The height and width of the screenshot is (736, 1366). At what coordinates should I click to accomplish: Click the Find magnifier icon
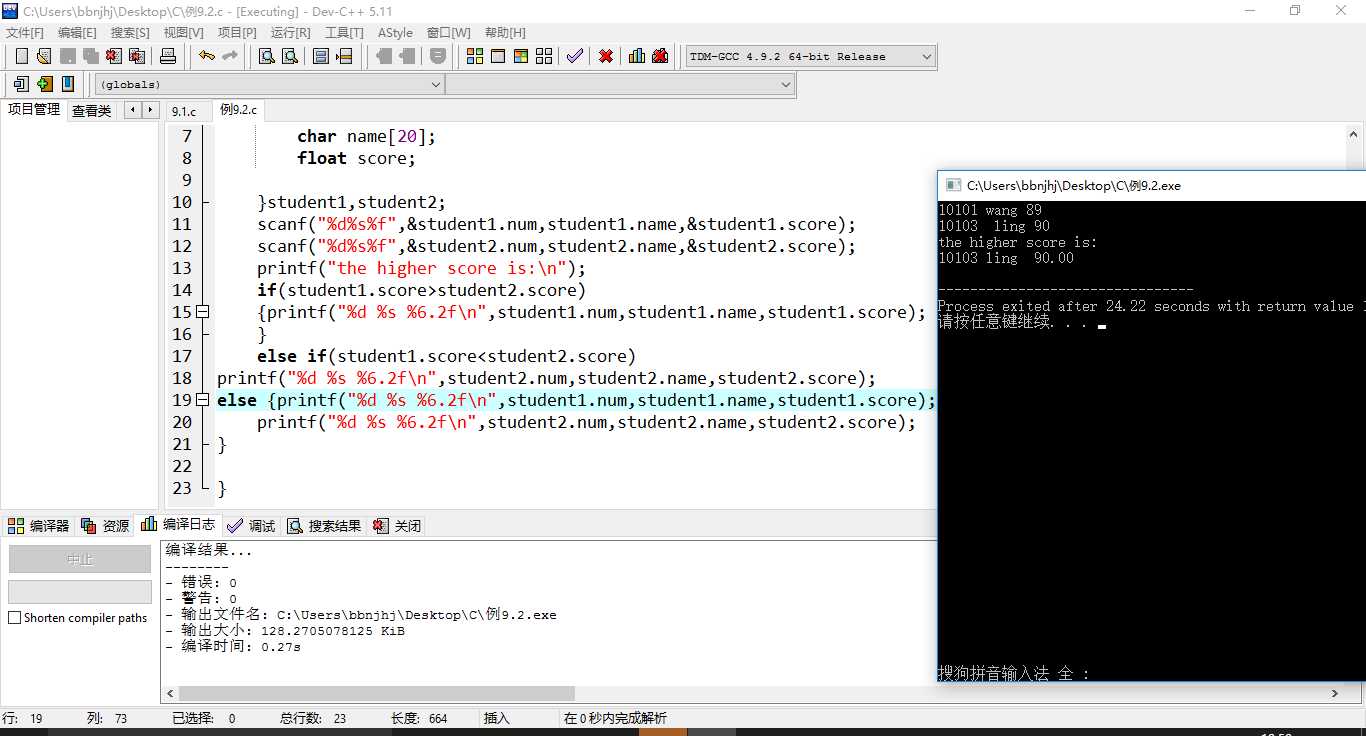(x=267, y=56)
